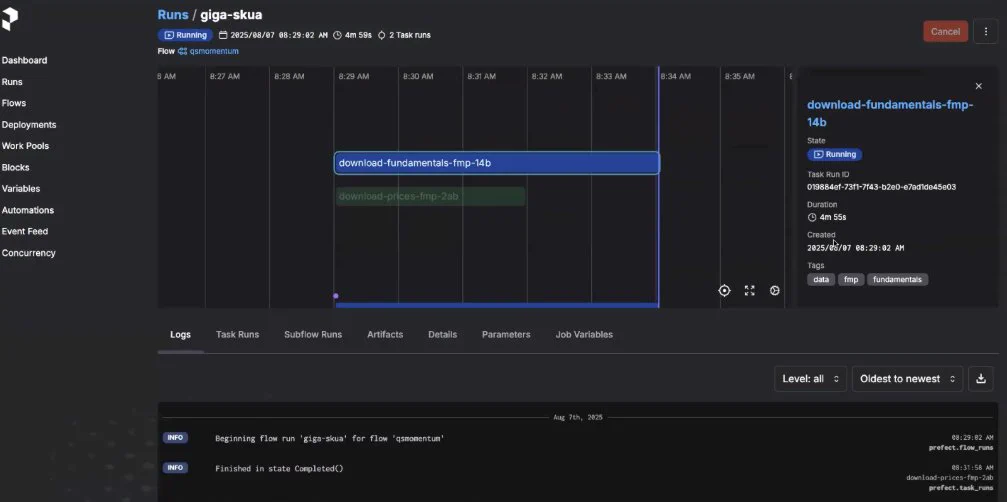This screenshot has width=1007, height=502.
Task: Click the 'fmp' tag chip
Action: coord(851,280)
